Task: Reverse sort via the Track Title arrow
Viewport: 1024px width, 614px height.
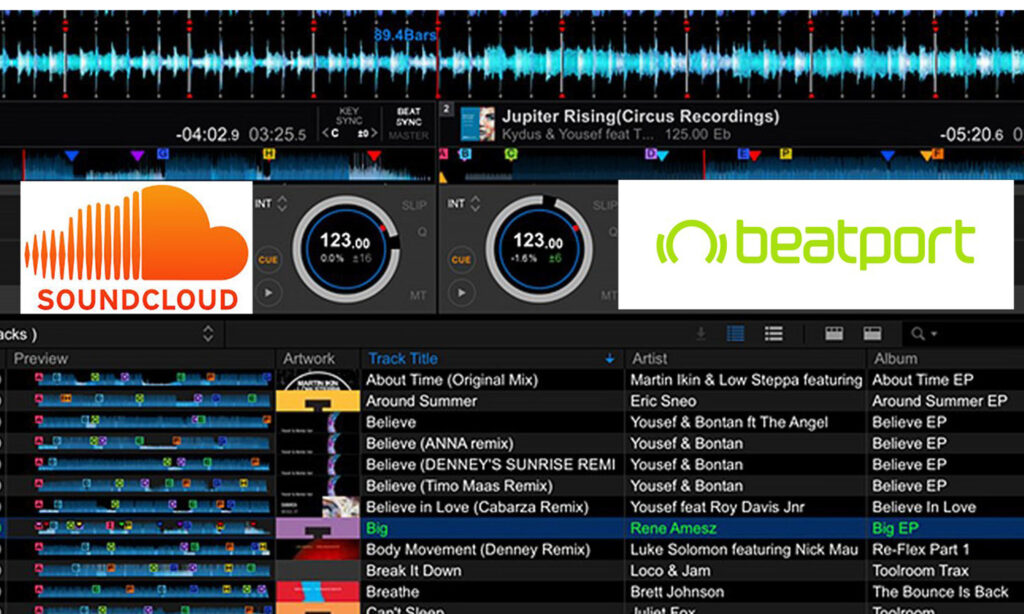Action: click(609, 359)
